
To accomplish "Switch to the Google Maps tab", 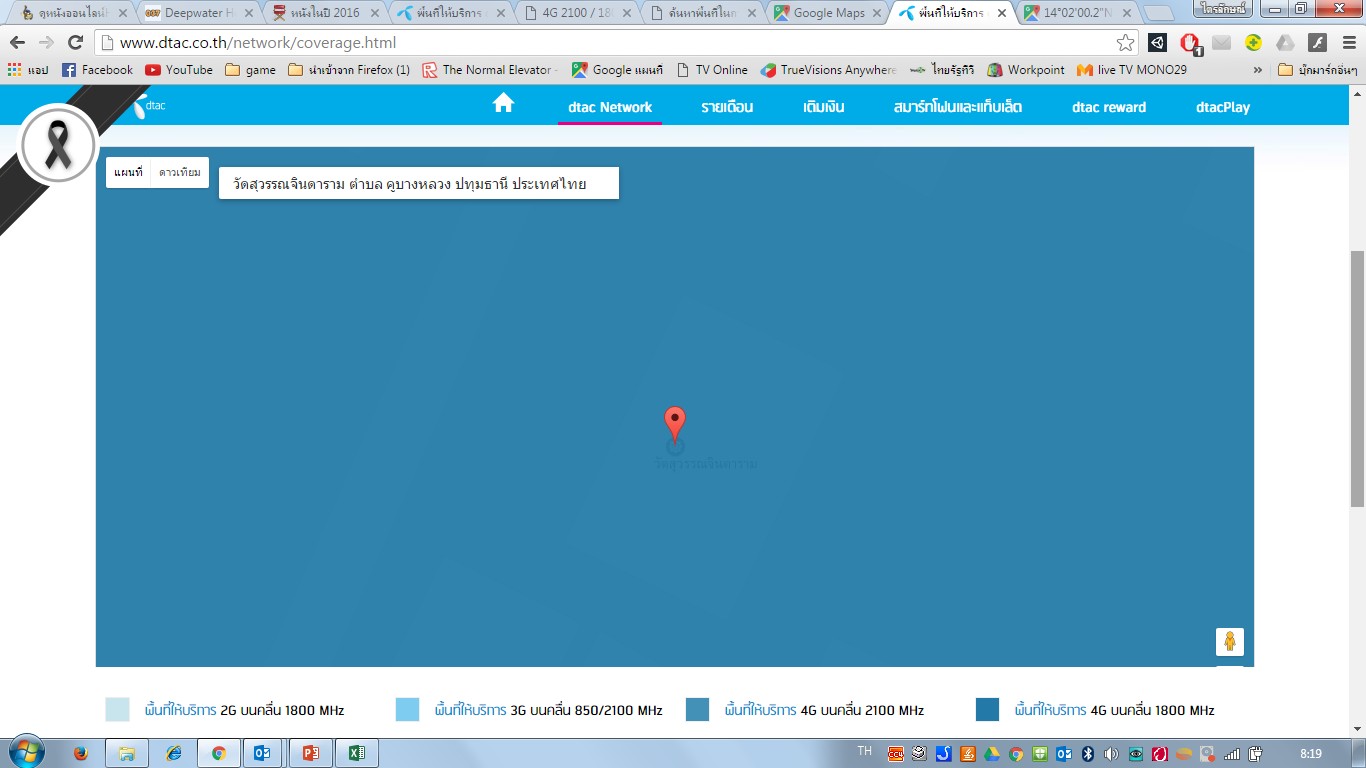I will tap(826, 13).
